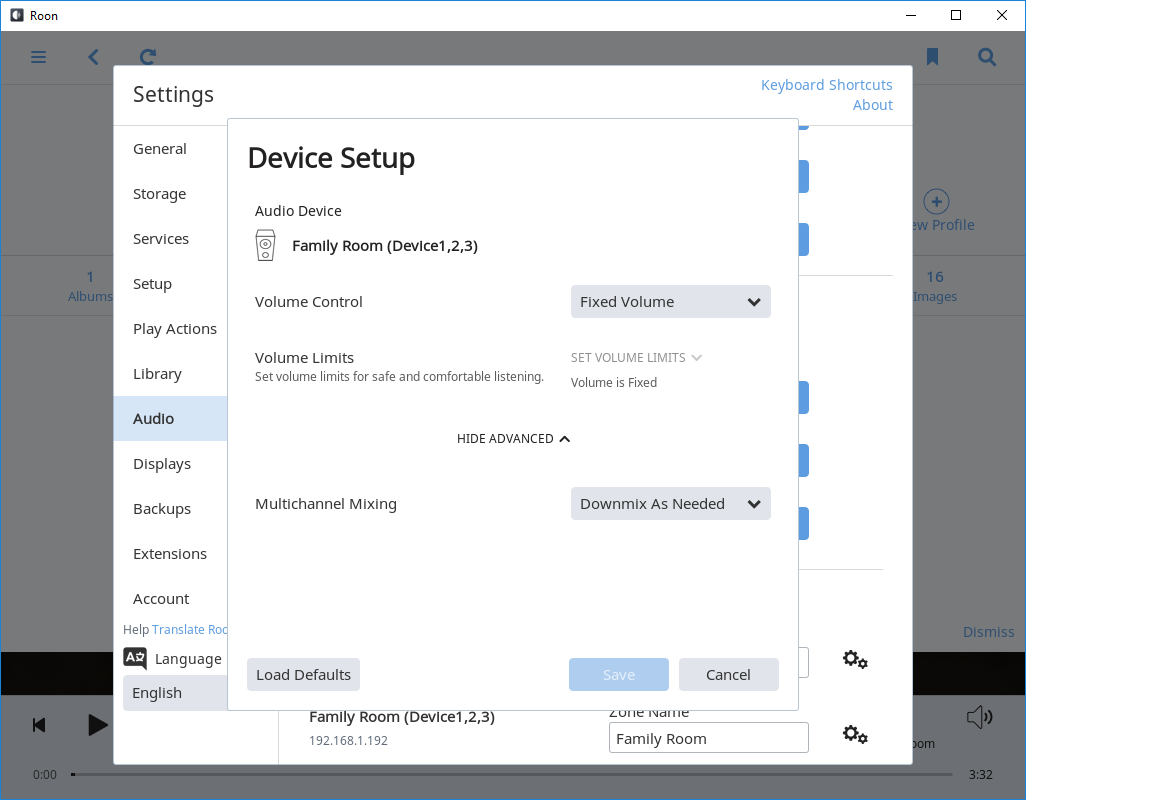1152x800 pixels.
Task: Click the 1 Albums count
Action: pyautogui.click(x=90, y=286)
